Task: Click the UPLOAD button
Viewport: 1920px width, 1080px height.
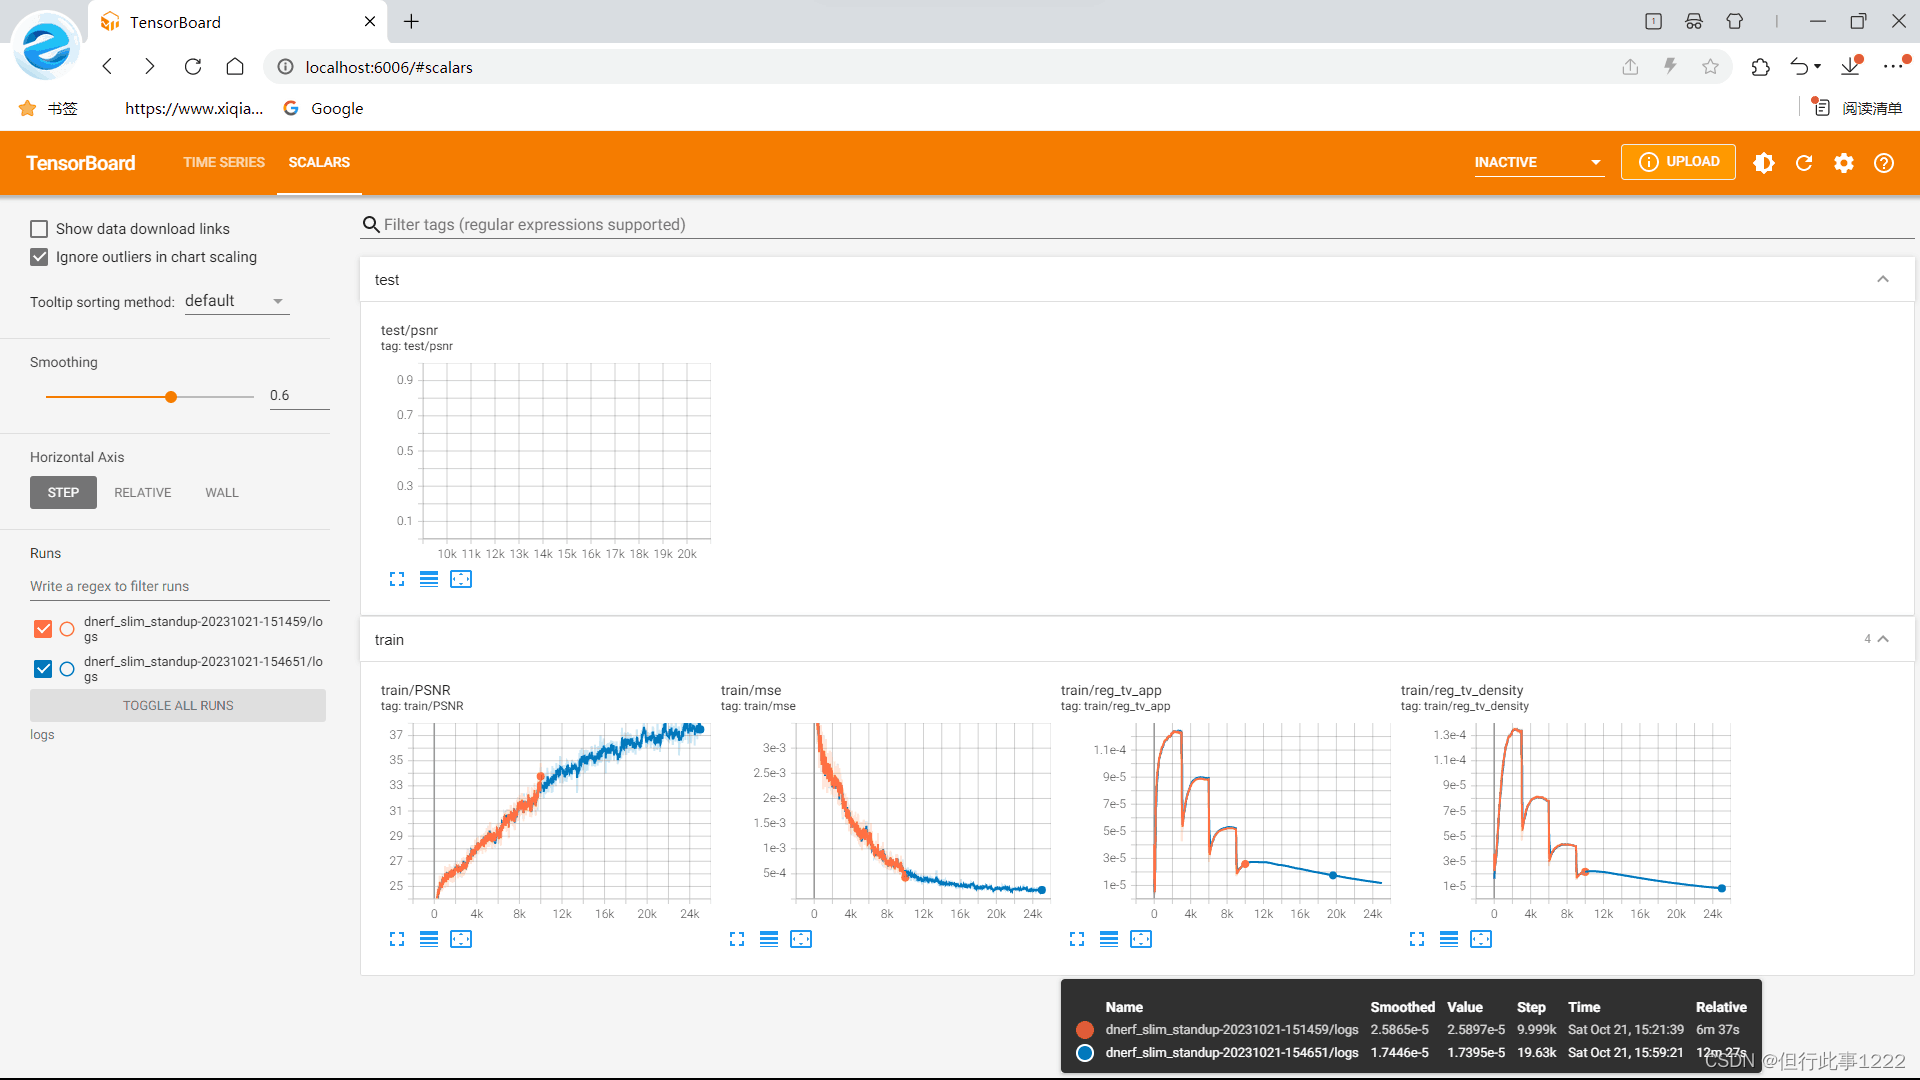Action: point(1679,162)
